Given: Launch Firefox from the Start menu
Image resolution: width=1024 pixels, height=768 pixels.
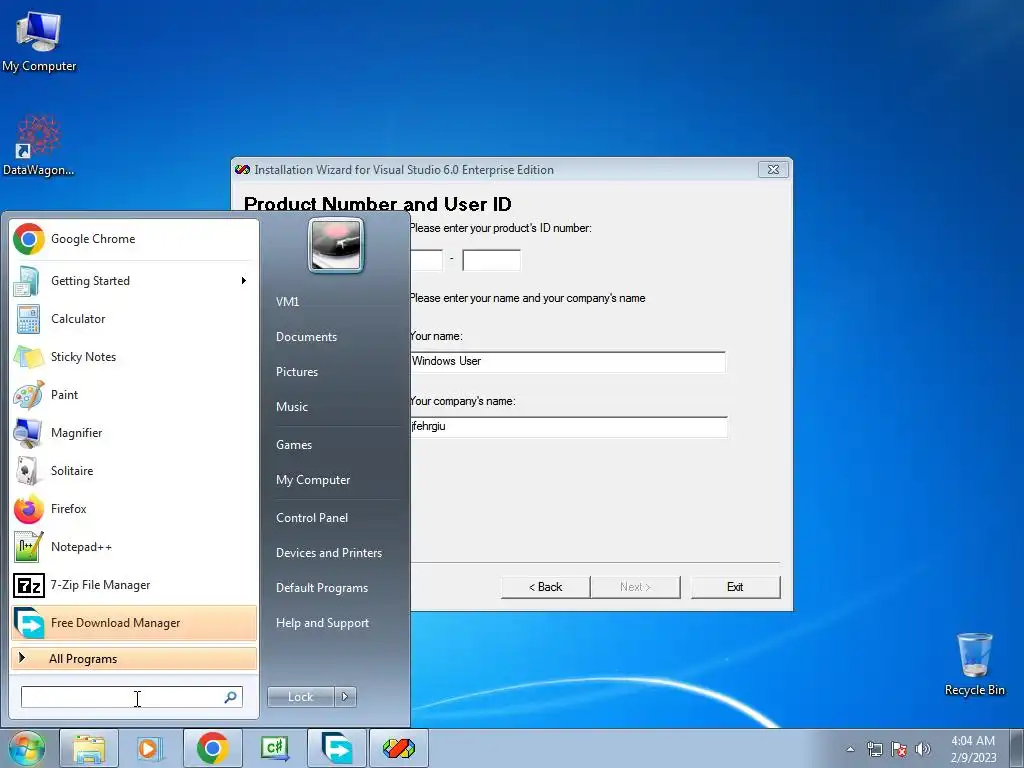Looking at the screenshot, I should 134,509.
